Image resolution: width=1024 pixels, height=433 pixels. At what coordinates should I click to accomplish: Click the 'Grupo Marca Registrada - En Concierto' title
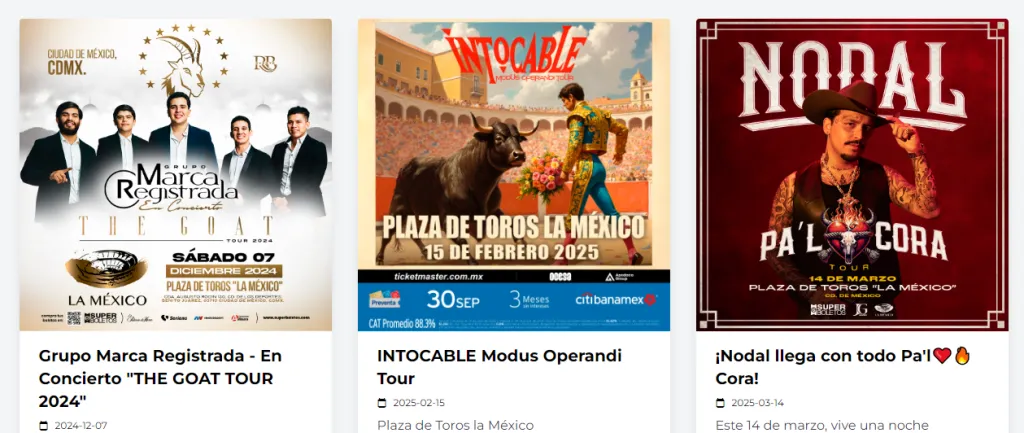pos(160,378)
